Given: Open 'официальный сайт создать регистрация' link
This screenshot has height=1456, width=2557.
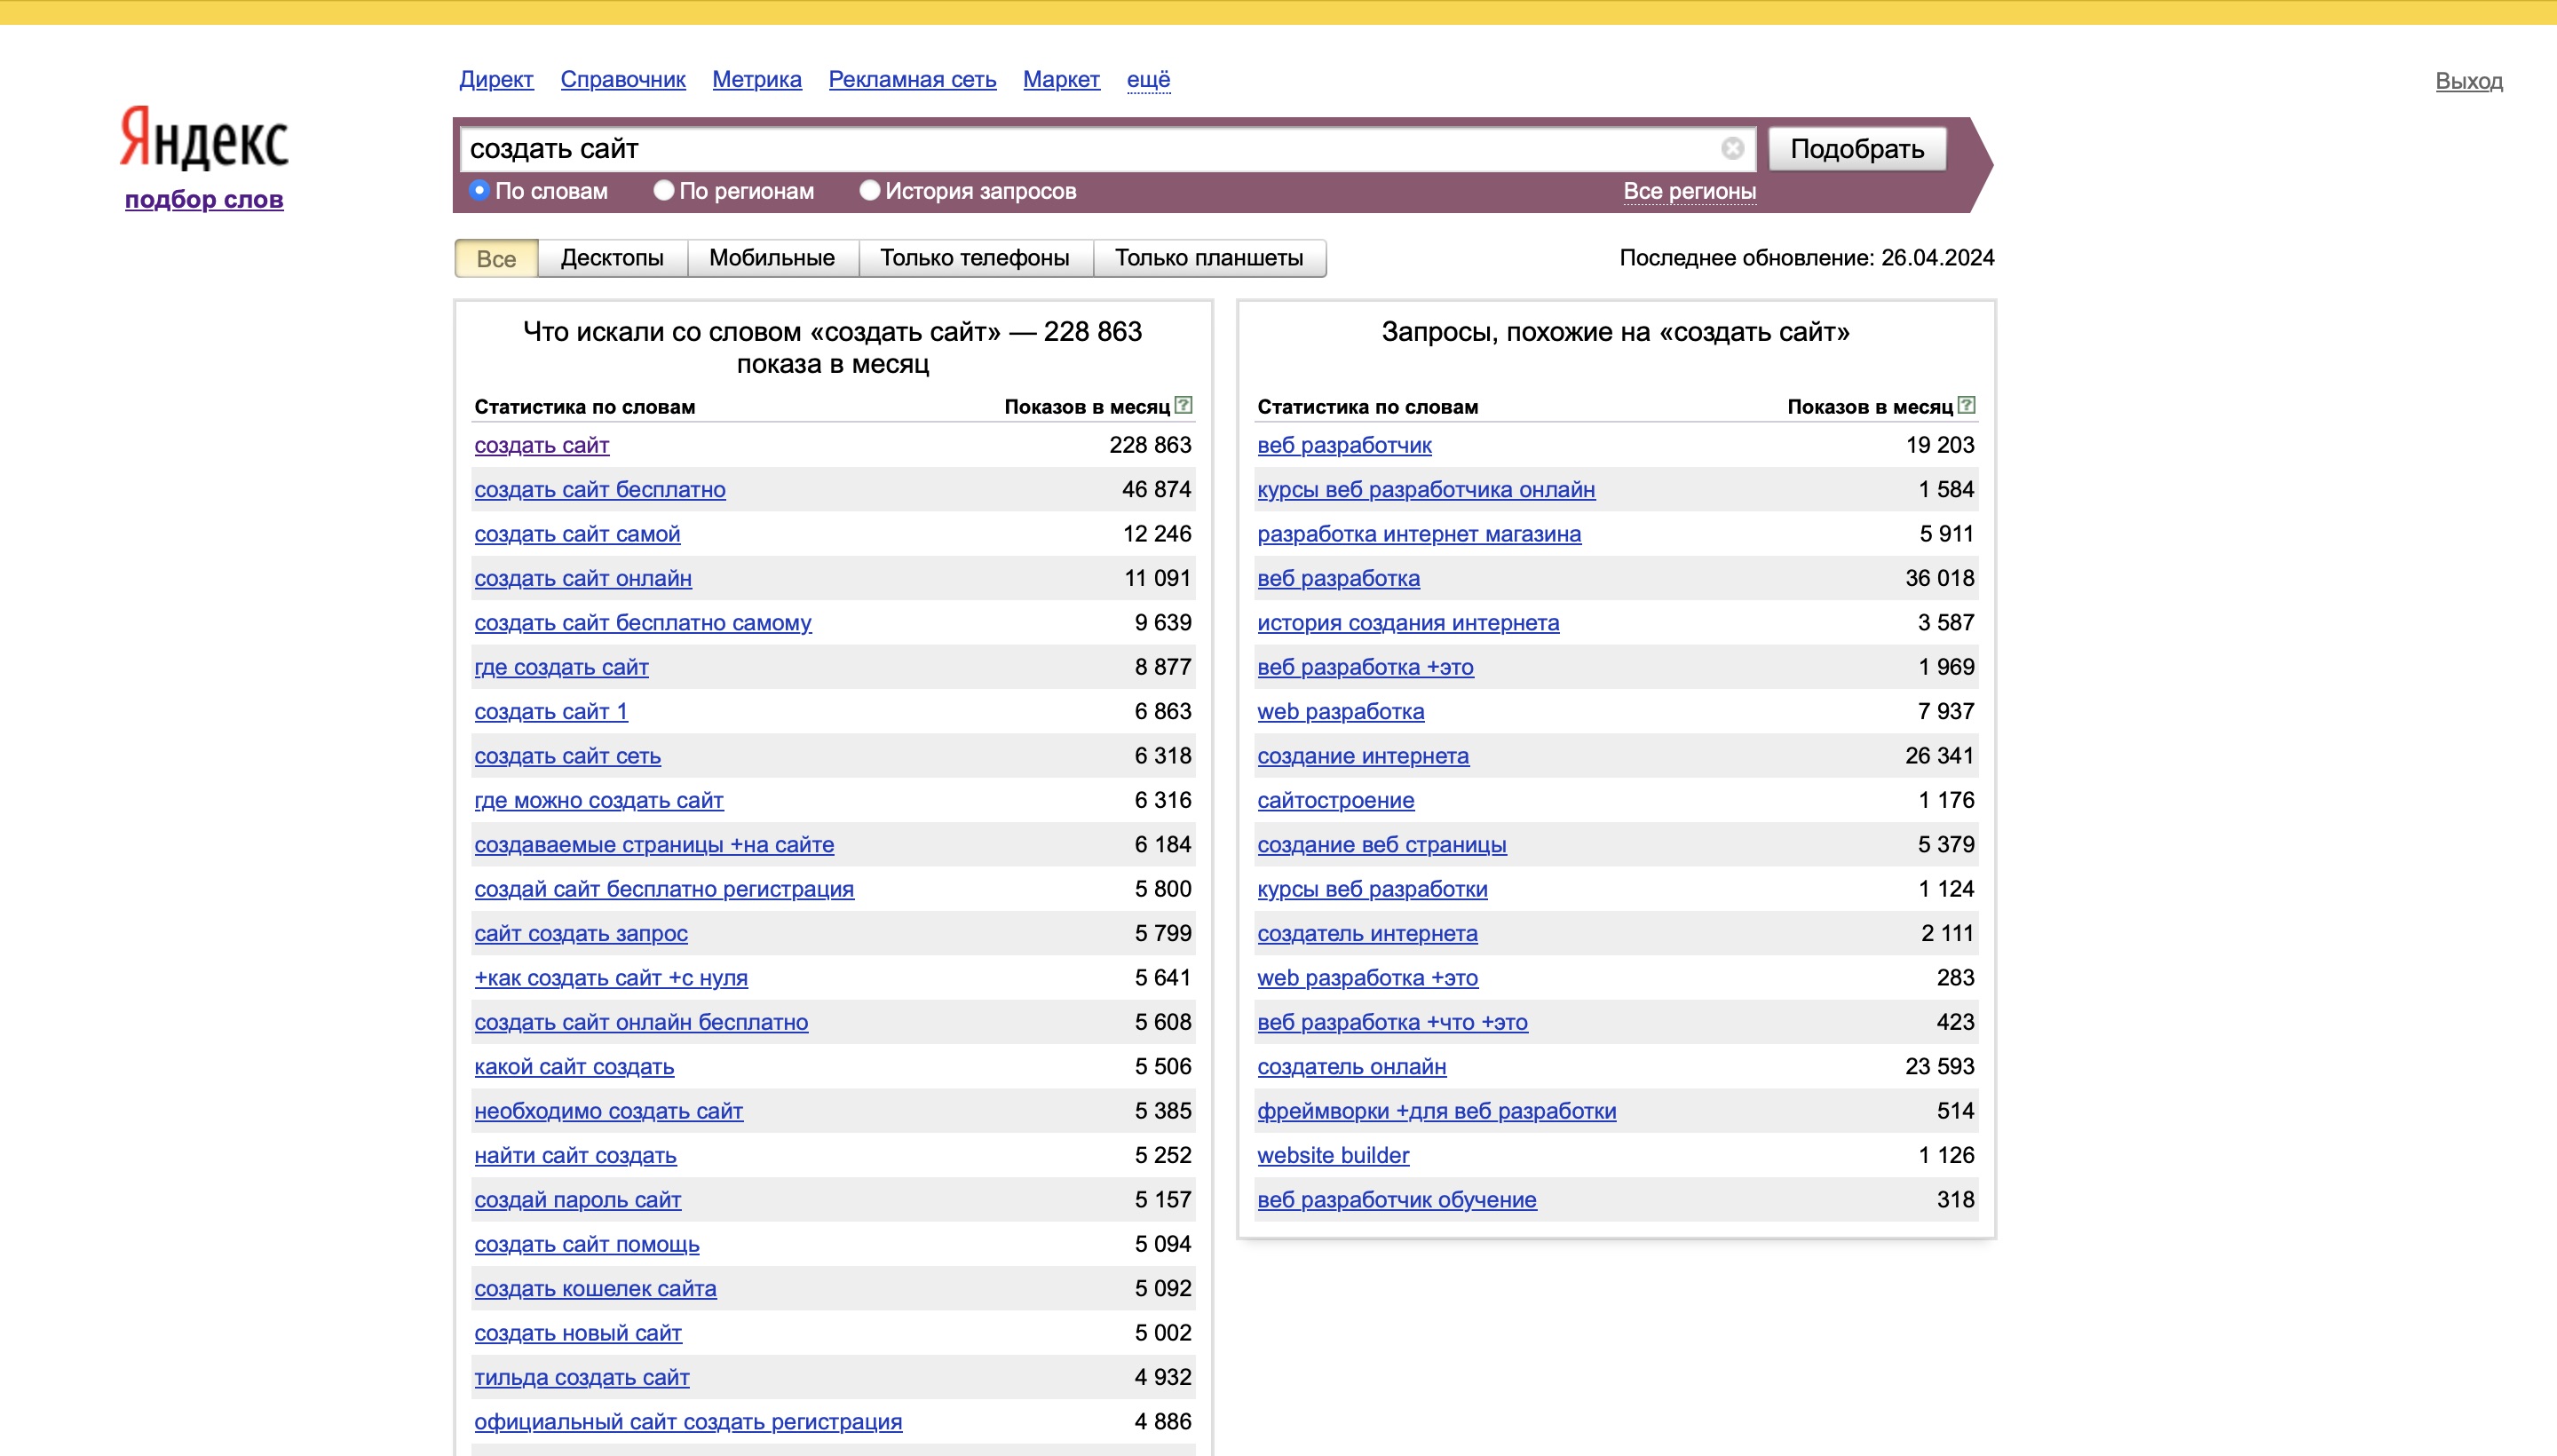Looking at the screenshot, I should click(x=688, y=1422).
